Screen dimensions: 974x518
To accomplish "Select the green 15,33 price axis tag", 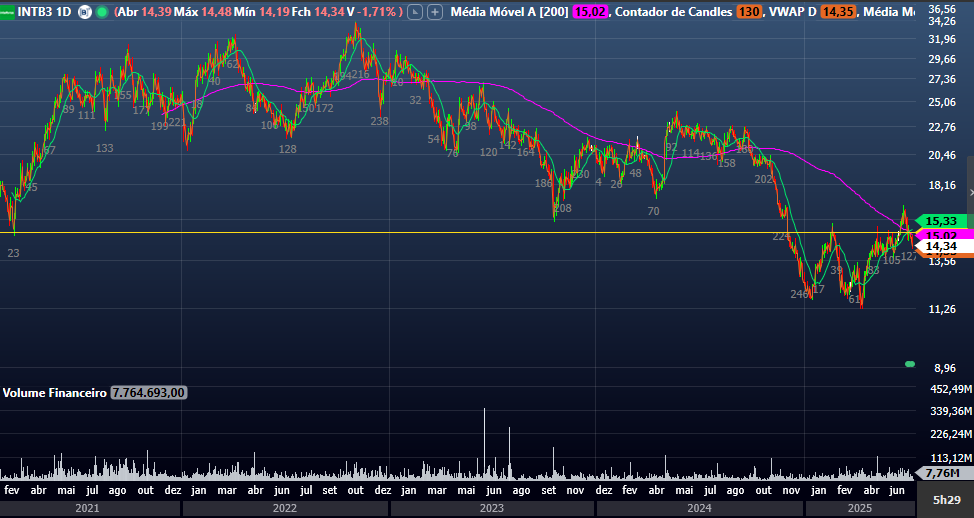I will [941, 221].
